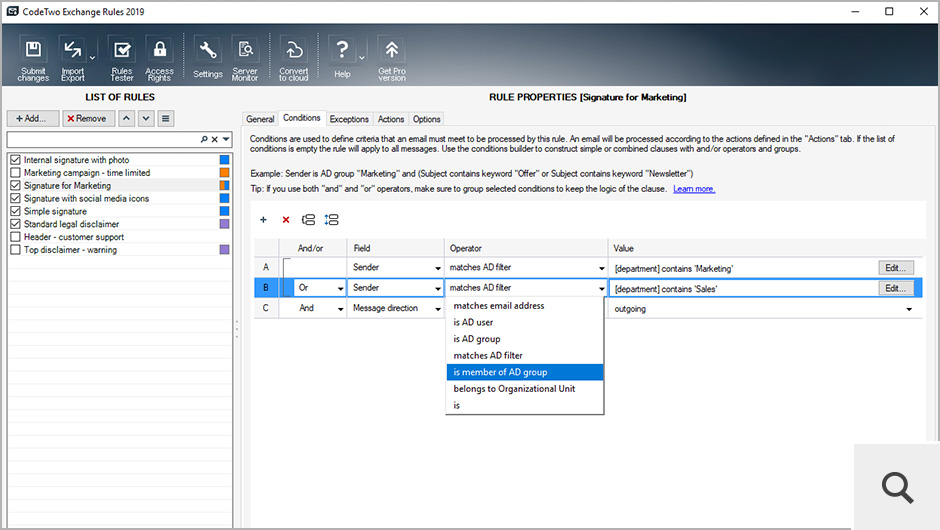Open the Options tab
The width and height of the screenshot is (940, 530).
tap(426, 119)
